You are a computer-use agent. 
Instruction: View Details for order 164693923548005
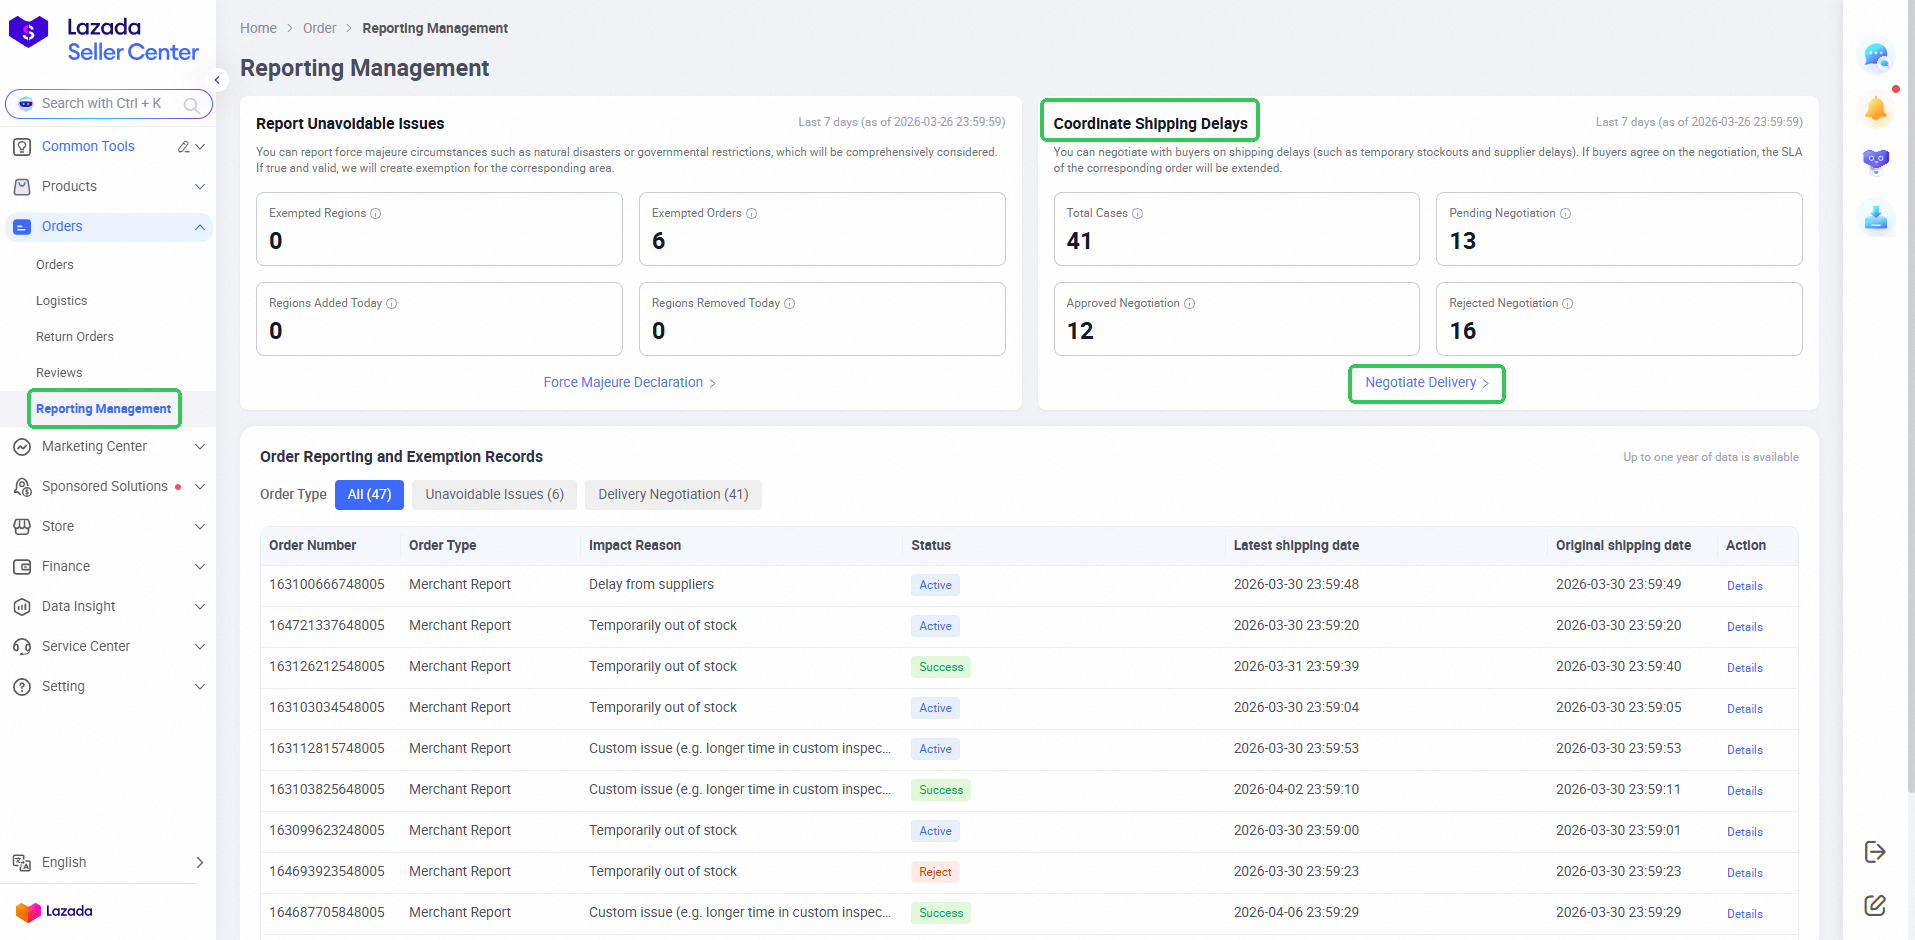(1745, 873)
